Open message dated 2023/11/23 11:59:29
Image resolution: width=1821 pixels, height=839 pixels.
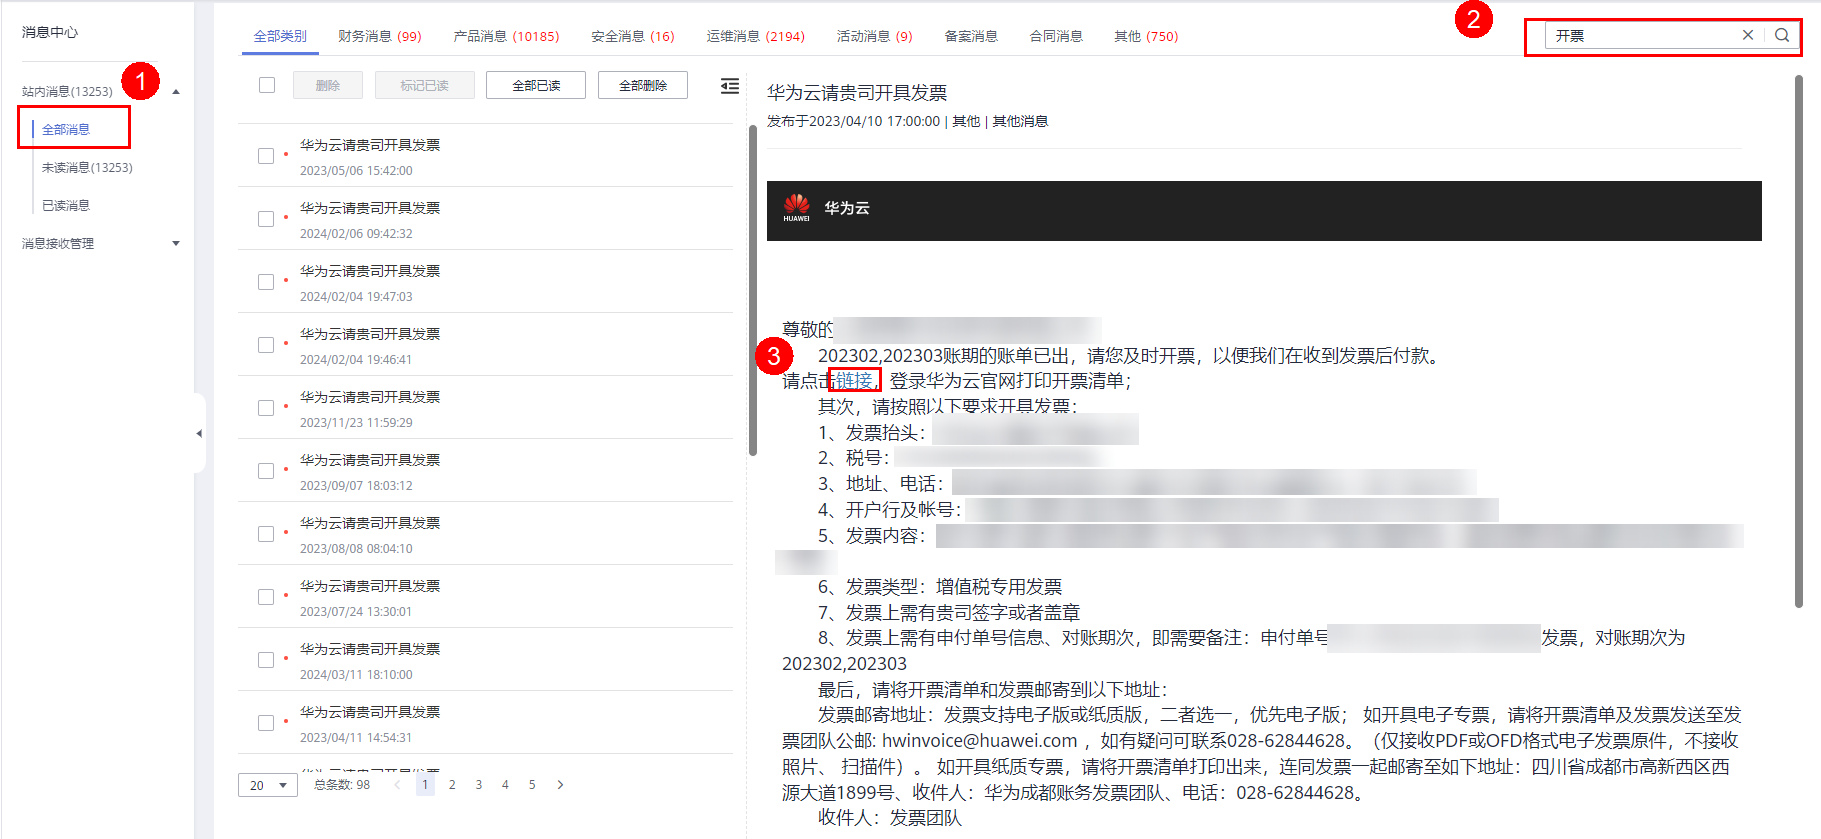[x=486, y=408]
